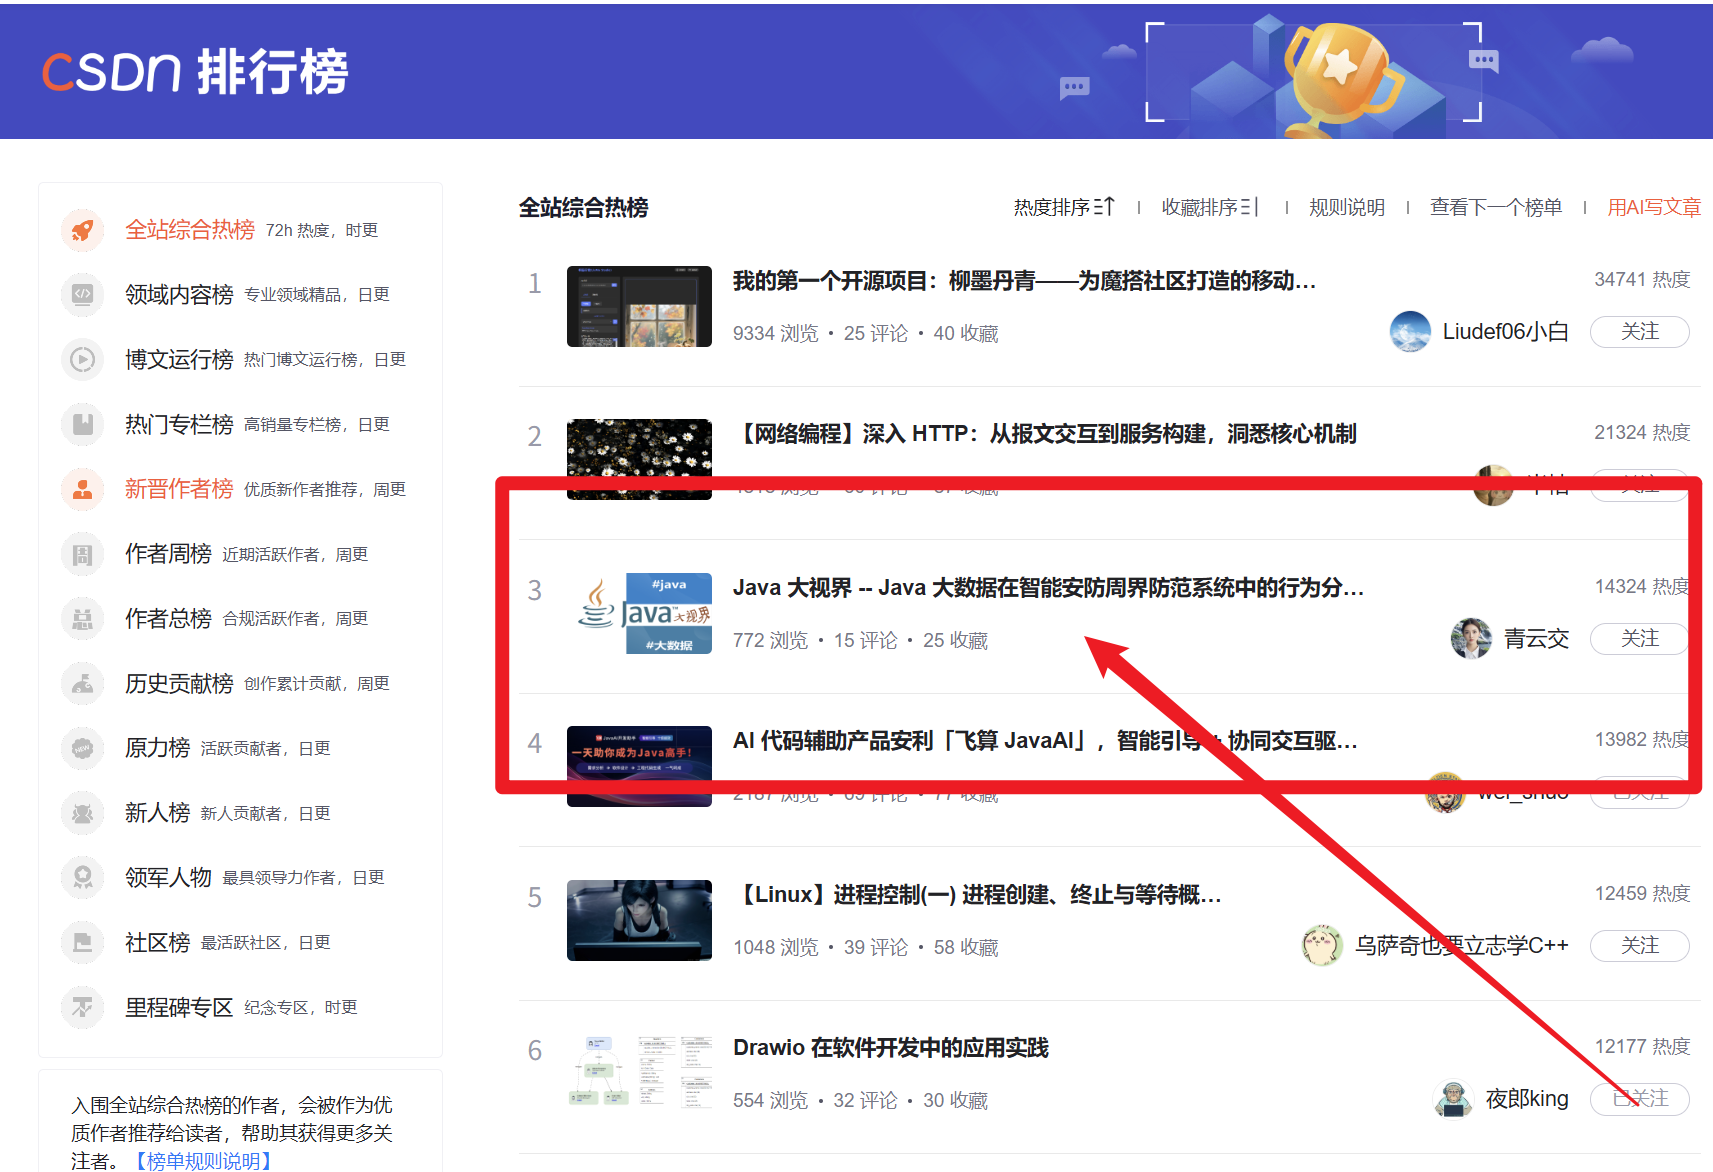Follow Liudef06小白 with 关注 button
This screenshot has width=1713, height=1172.
[x=1640, y=332]
